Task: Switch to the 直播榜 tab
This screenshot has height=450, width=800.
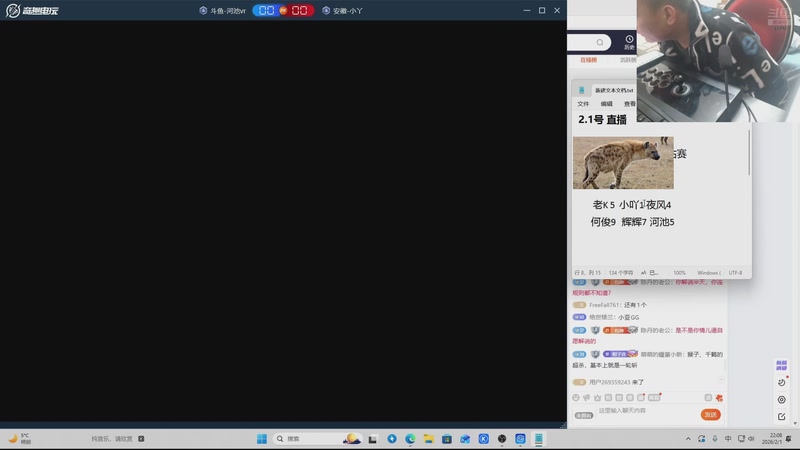Action: [588, 60]
